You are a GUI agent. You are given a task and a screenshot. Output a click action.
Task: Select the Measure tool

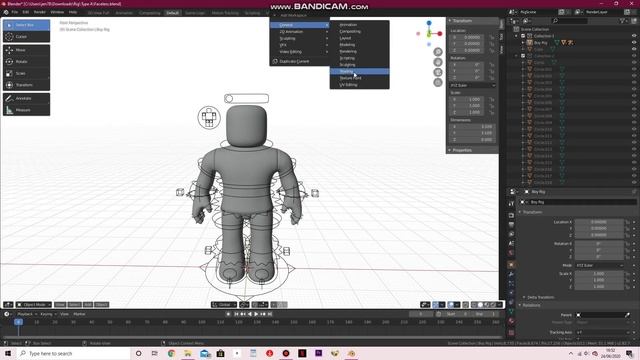pos(27,110)
